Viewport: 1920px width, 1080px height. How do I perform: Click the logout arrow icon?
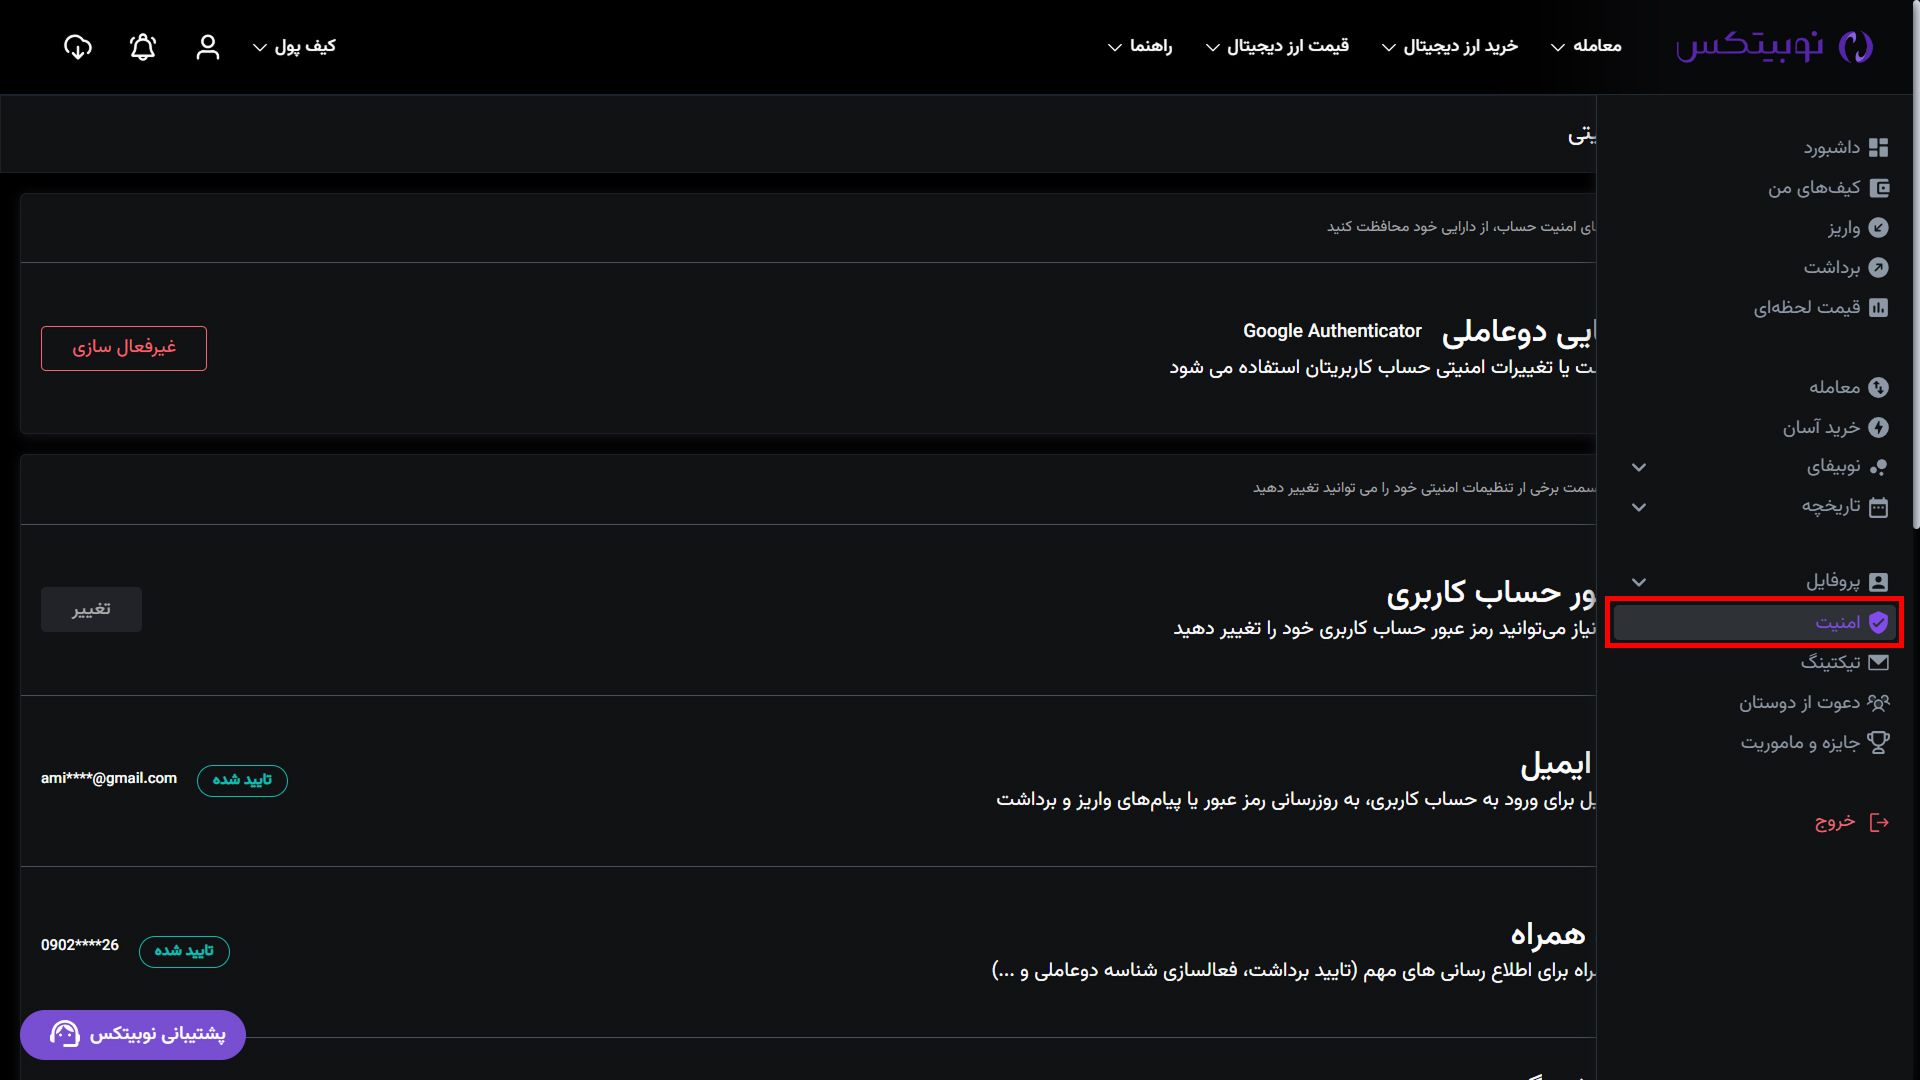(x=1879, y=822)
